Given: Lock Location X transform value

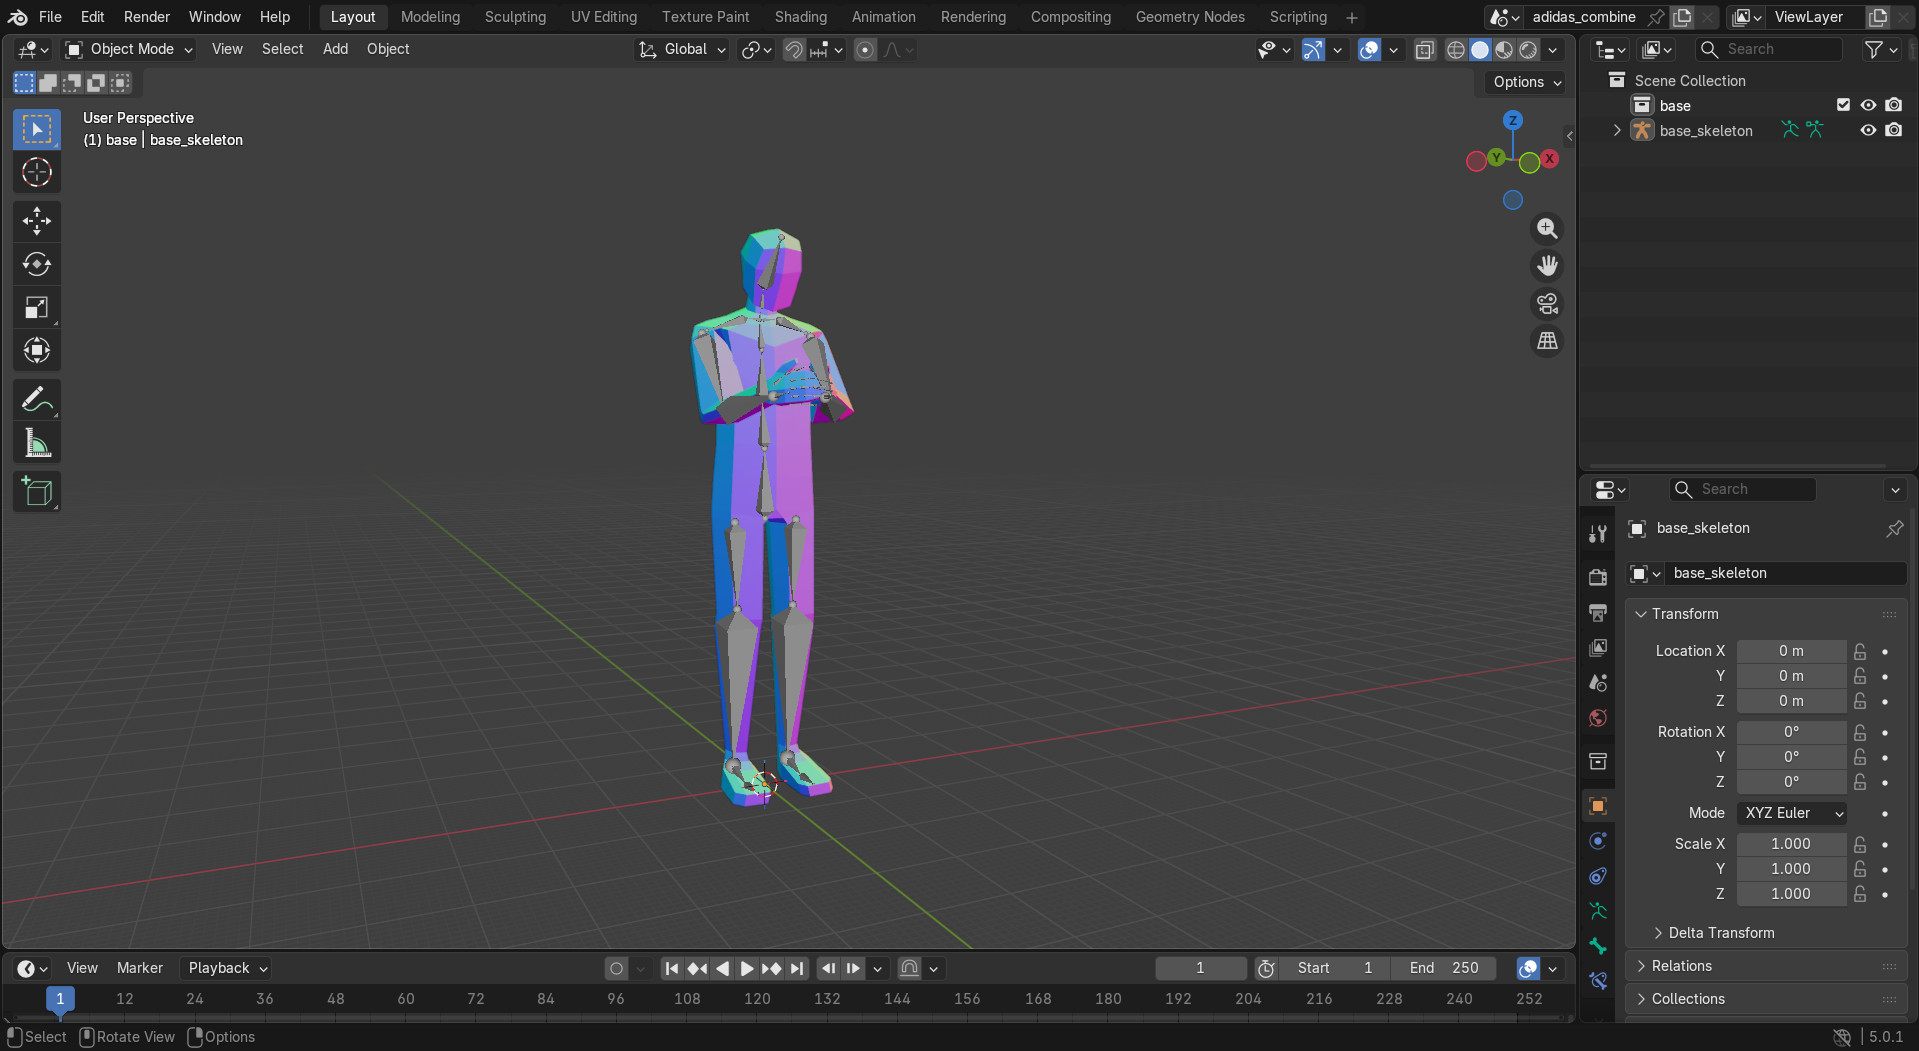Looking at the screenshot, I should pos(1860,651).
